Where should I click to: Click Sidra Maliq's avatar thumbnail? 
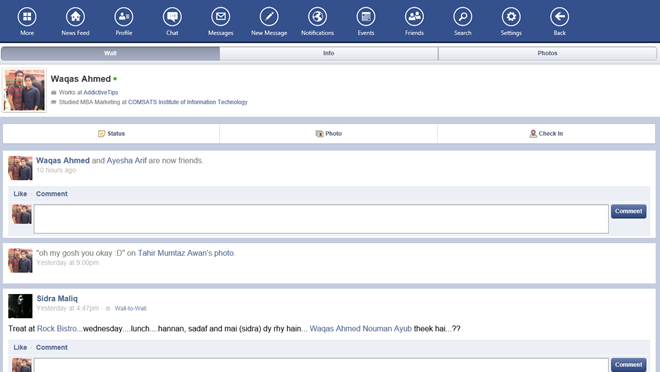click(x=20, y=306)
